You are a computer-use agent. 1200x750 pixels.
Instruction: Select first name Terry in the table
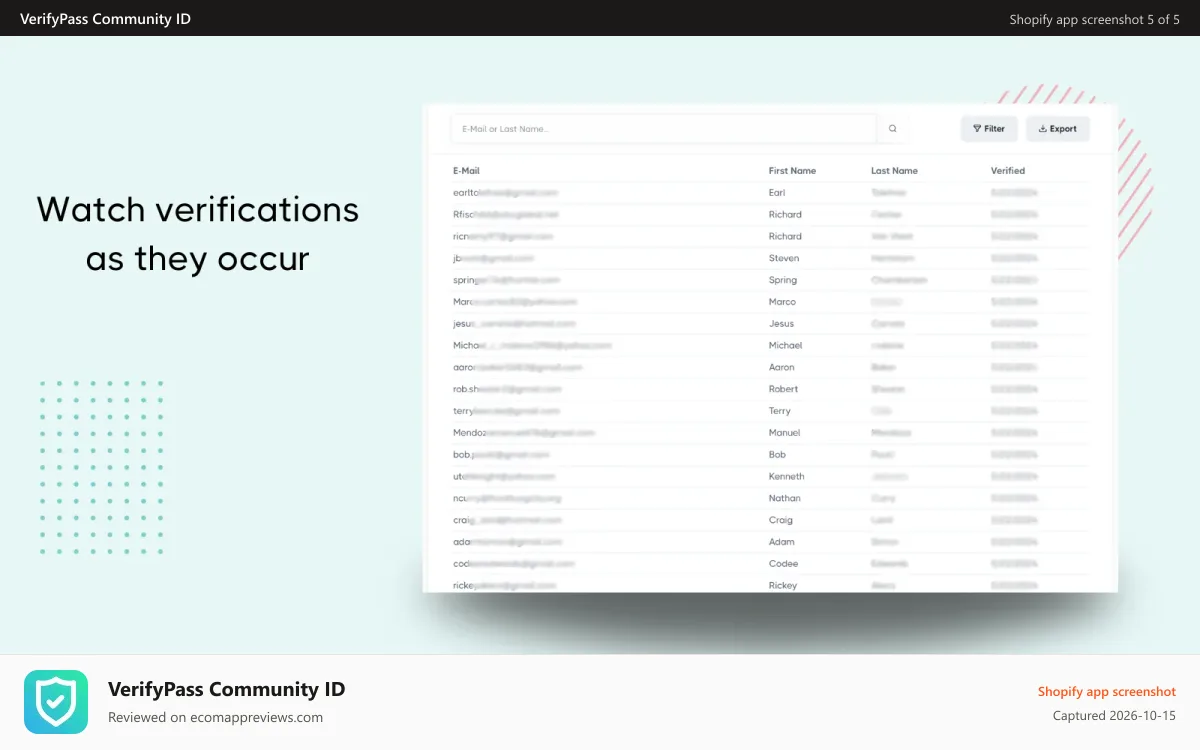coord(780,411)
